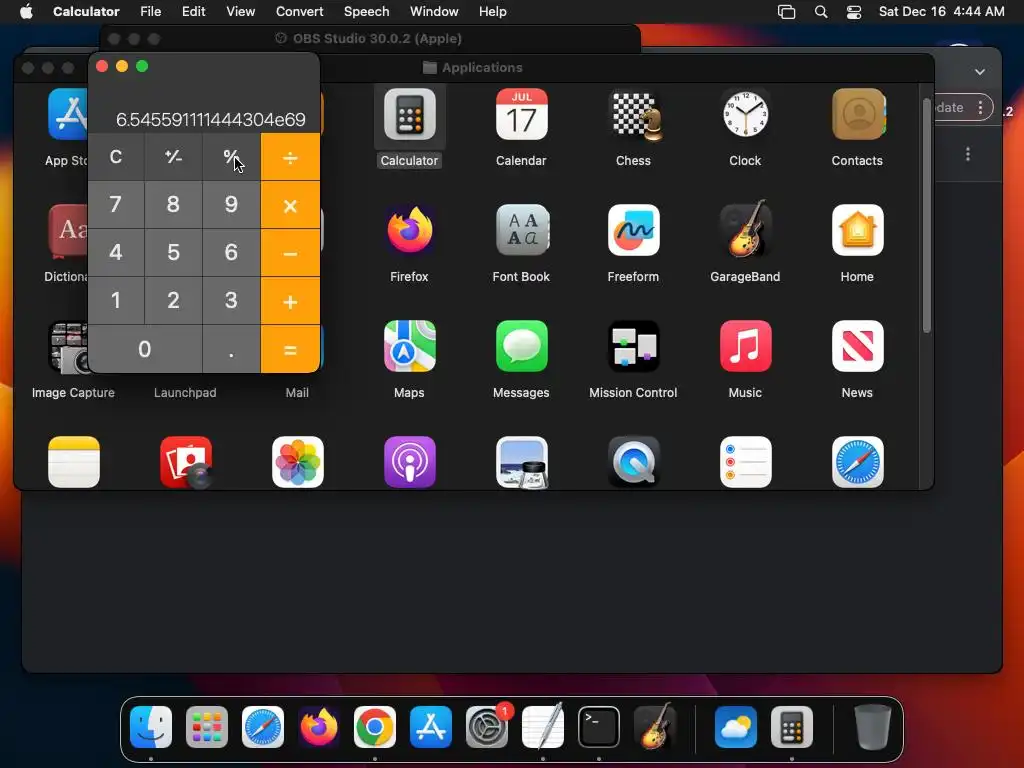The height and width of the screenshot is (768, 1024).
Task: Open the Image Capture app
Action: [69, 347]
